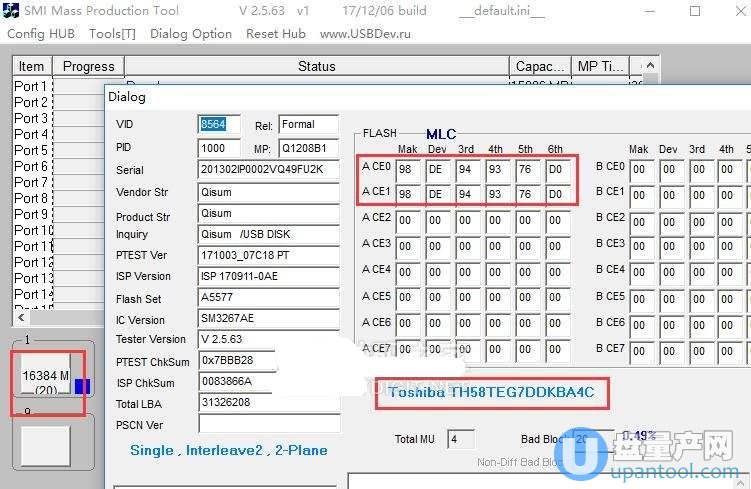Click the Total MU field showing 4
The width and height of the screenshot is (751, 489).
(460, 439)
